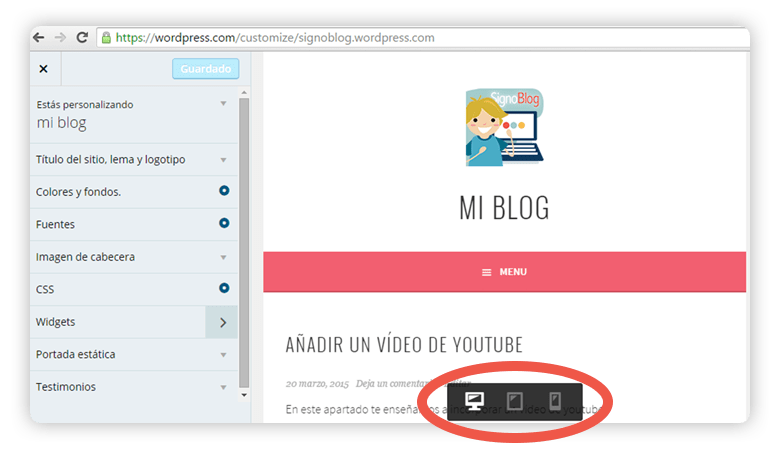Click the sidebar scrollbar up arrow
Screen dimensions: 780x450
[244, 92]
